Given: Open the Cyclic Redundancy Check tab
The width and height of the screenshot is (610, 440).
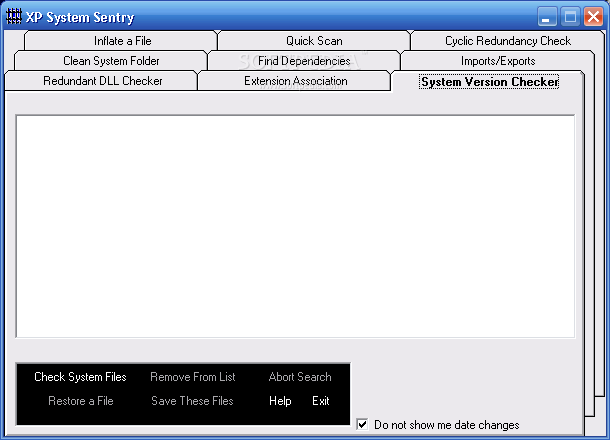Looking at the screenshot, I should (508, 41).
